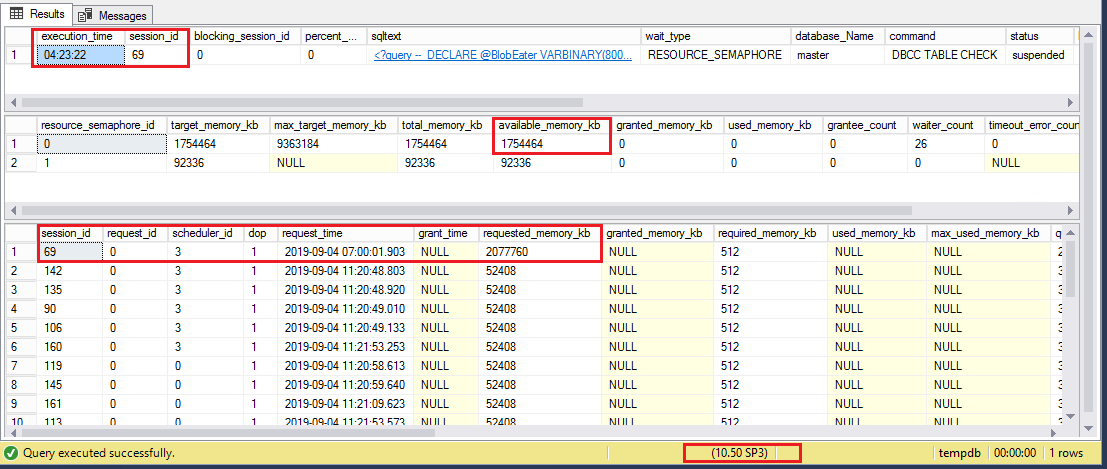Image resolution: width=1107 pixels, height=469 pixels.
Task: Click the query executed successfully status icon
Action: tap(11, 453)
